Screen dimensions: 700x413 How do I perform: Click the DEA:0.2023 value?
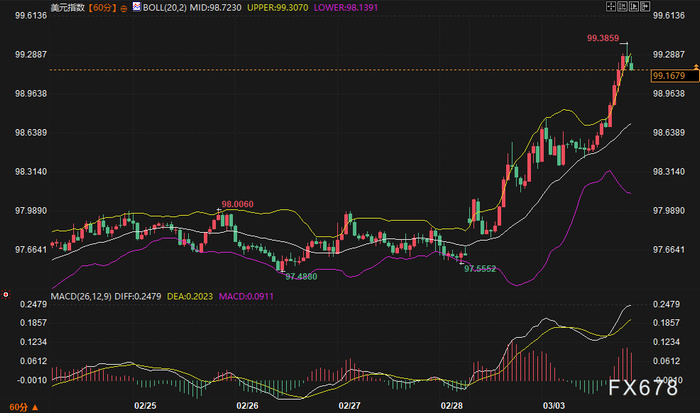pyautogui.click(x=190, y=296)
